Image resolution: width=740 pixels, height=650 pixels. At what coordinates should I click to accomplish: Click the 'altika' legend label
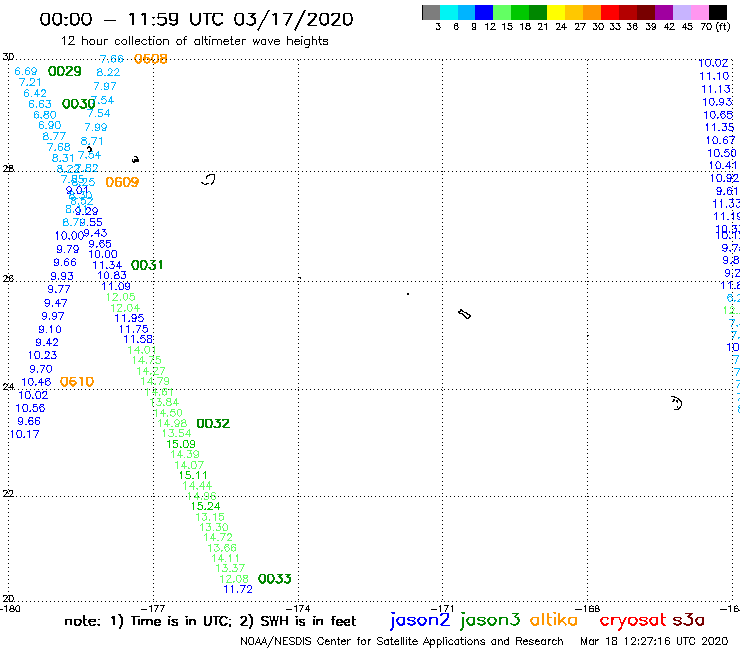[x=554, y=620]
